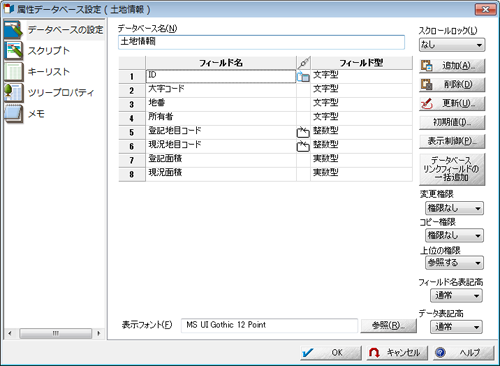500x366 pixels.
Task: Switch to キーリスト page
Action: click(49, 72)
